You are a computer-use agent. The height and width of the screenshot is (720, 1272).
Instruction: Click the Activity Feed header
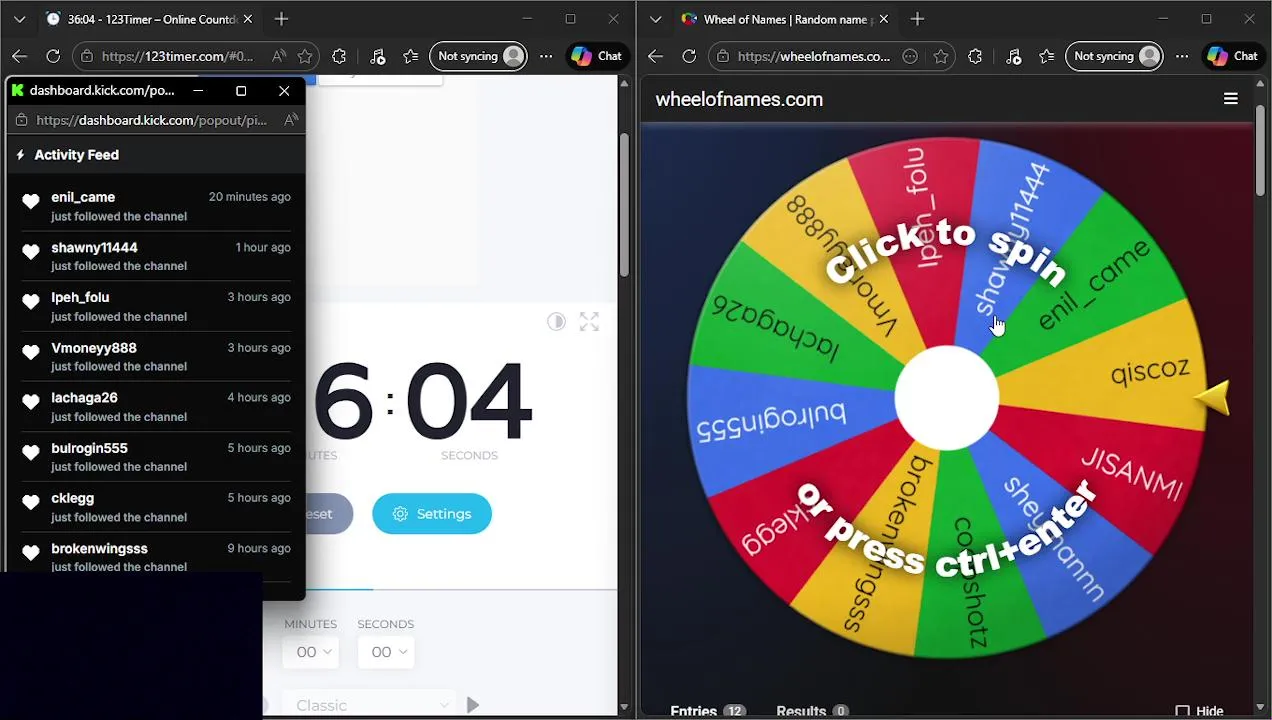(x=76, y=155)
